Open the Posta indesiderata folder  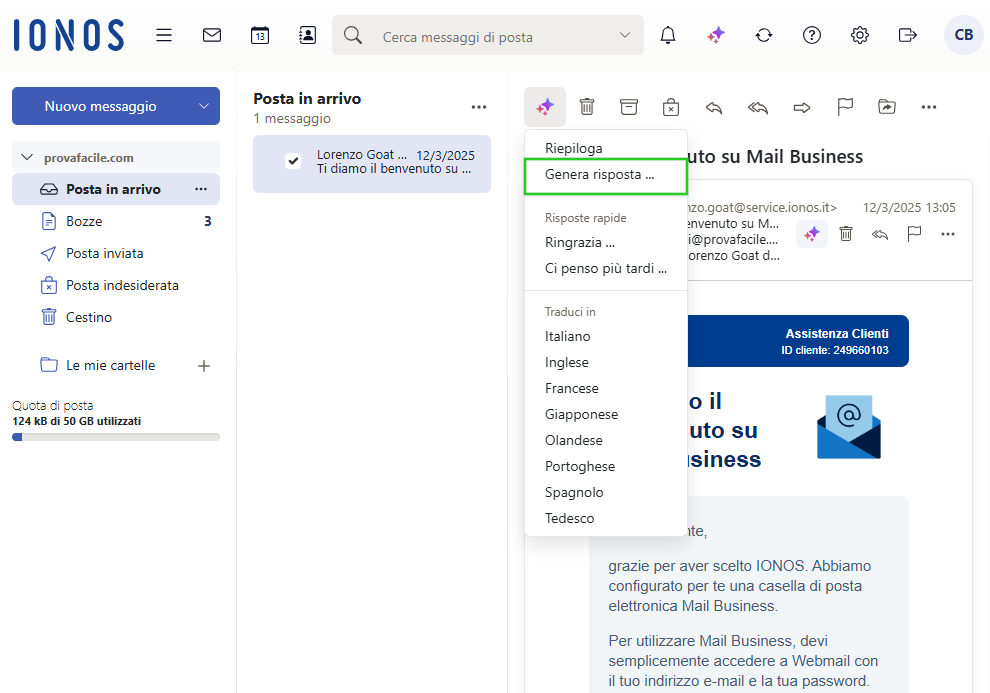[116, 286]
